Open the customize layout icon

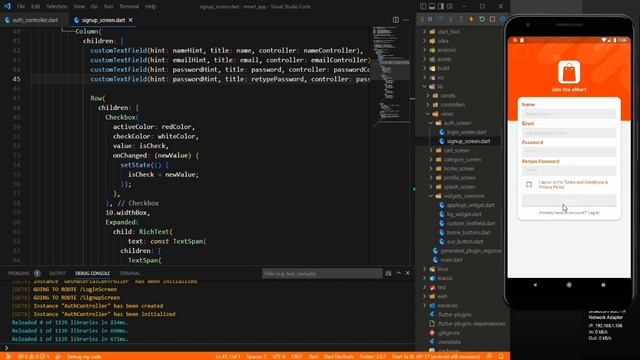coord(450,6)
